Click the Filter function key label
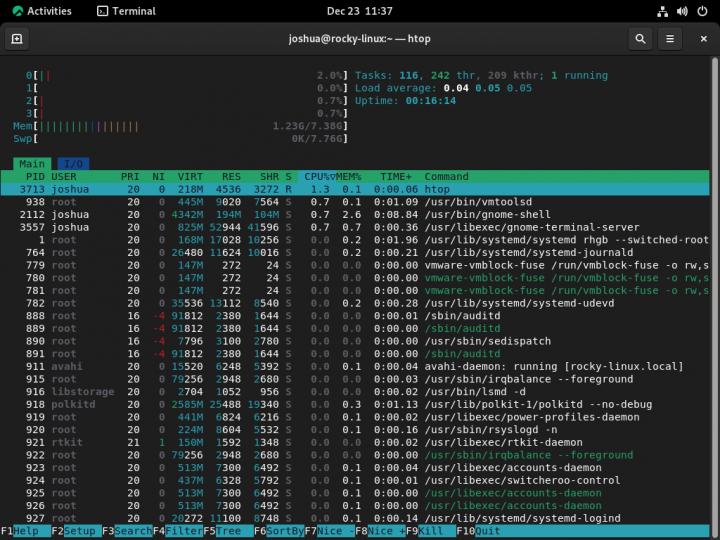Image resolution: width=720 pixels, height=540 pixels. [181, 531]
